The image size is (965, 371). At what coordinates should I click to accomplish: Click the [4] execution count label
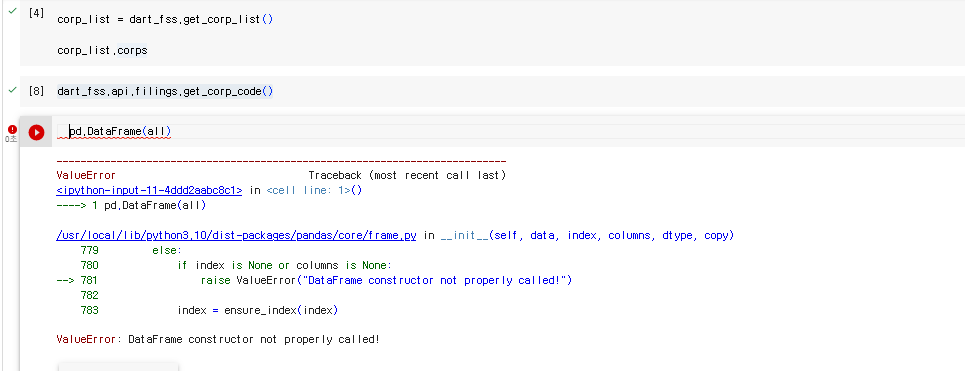click(36, 13)
